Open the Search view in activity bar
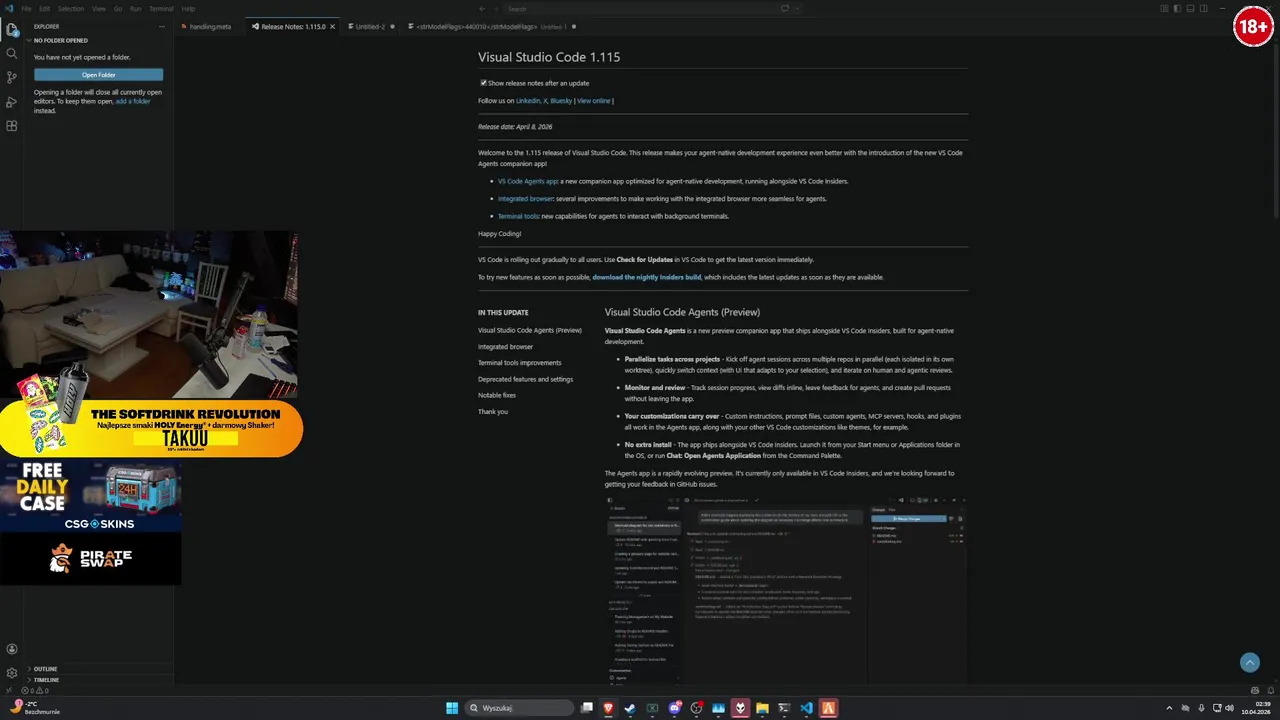The height and width of the screenshot is (720, 1280). click(12, 54)
